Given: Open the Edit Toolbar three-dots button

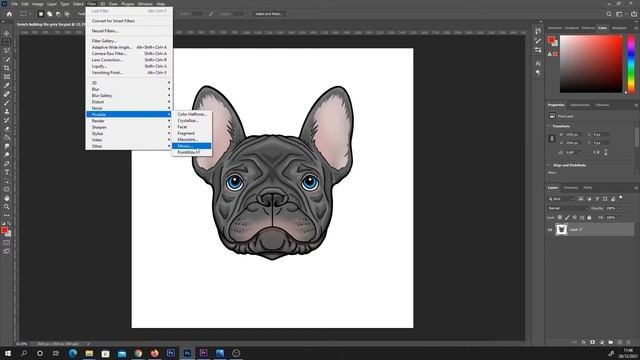Looking at the screenshot, I should (7, 216).
